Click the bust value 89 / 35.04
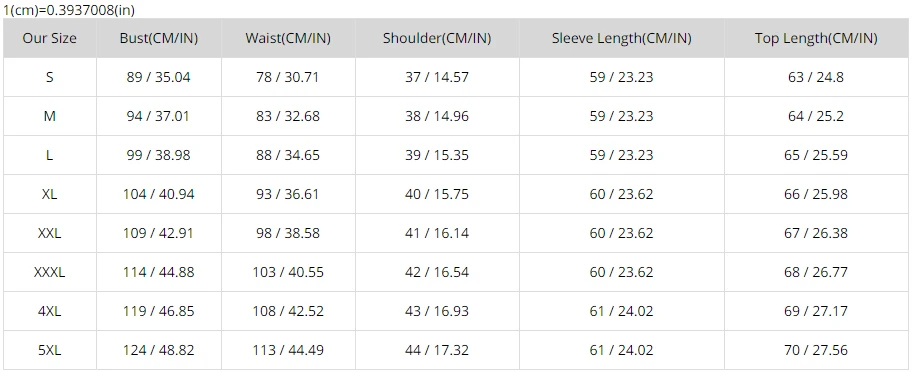 (158, 77)
